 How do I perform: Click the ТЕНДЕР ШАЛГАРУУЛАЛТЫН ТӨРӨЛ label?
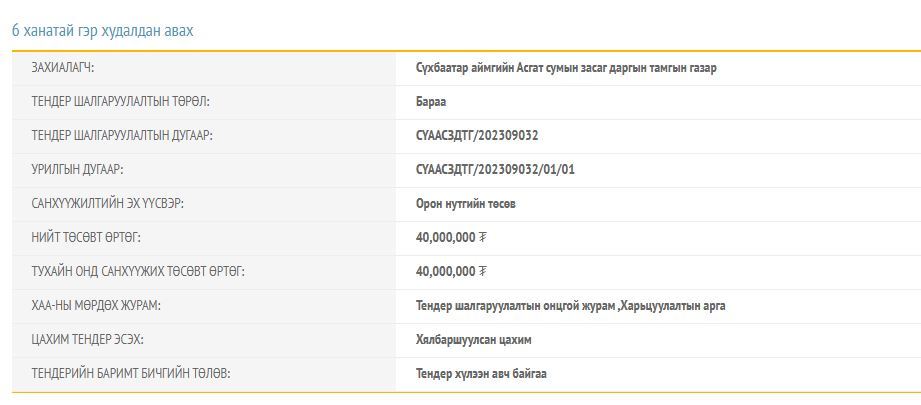click(x=120, y=102)
